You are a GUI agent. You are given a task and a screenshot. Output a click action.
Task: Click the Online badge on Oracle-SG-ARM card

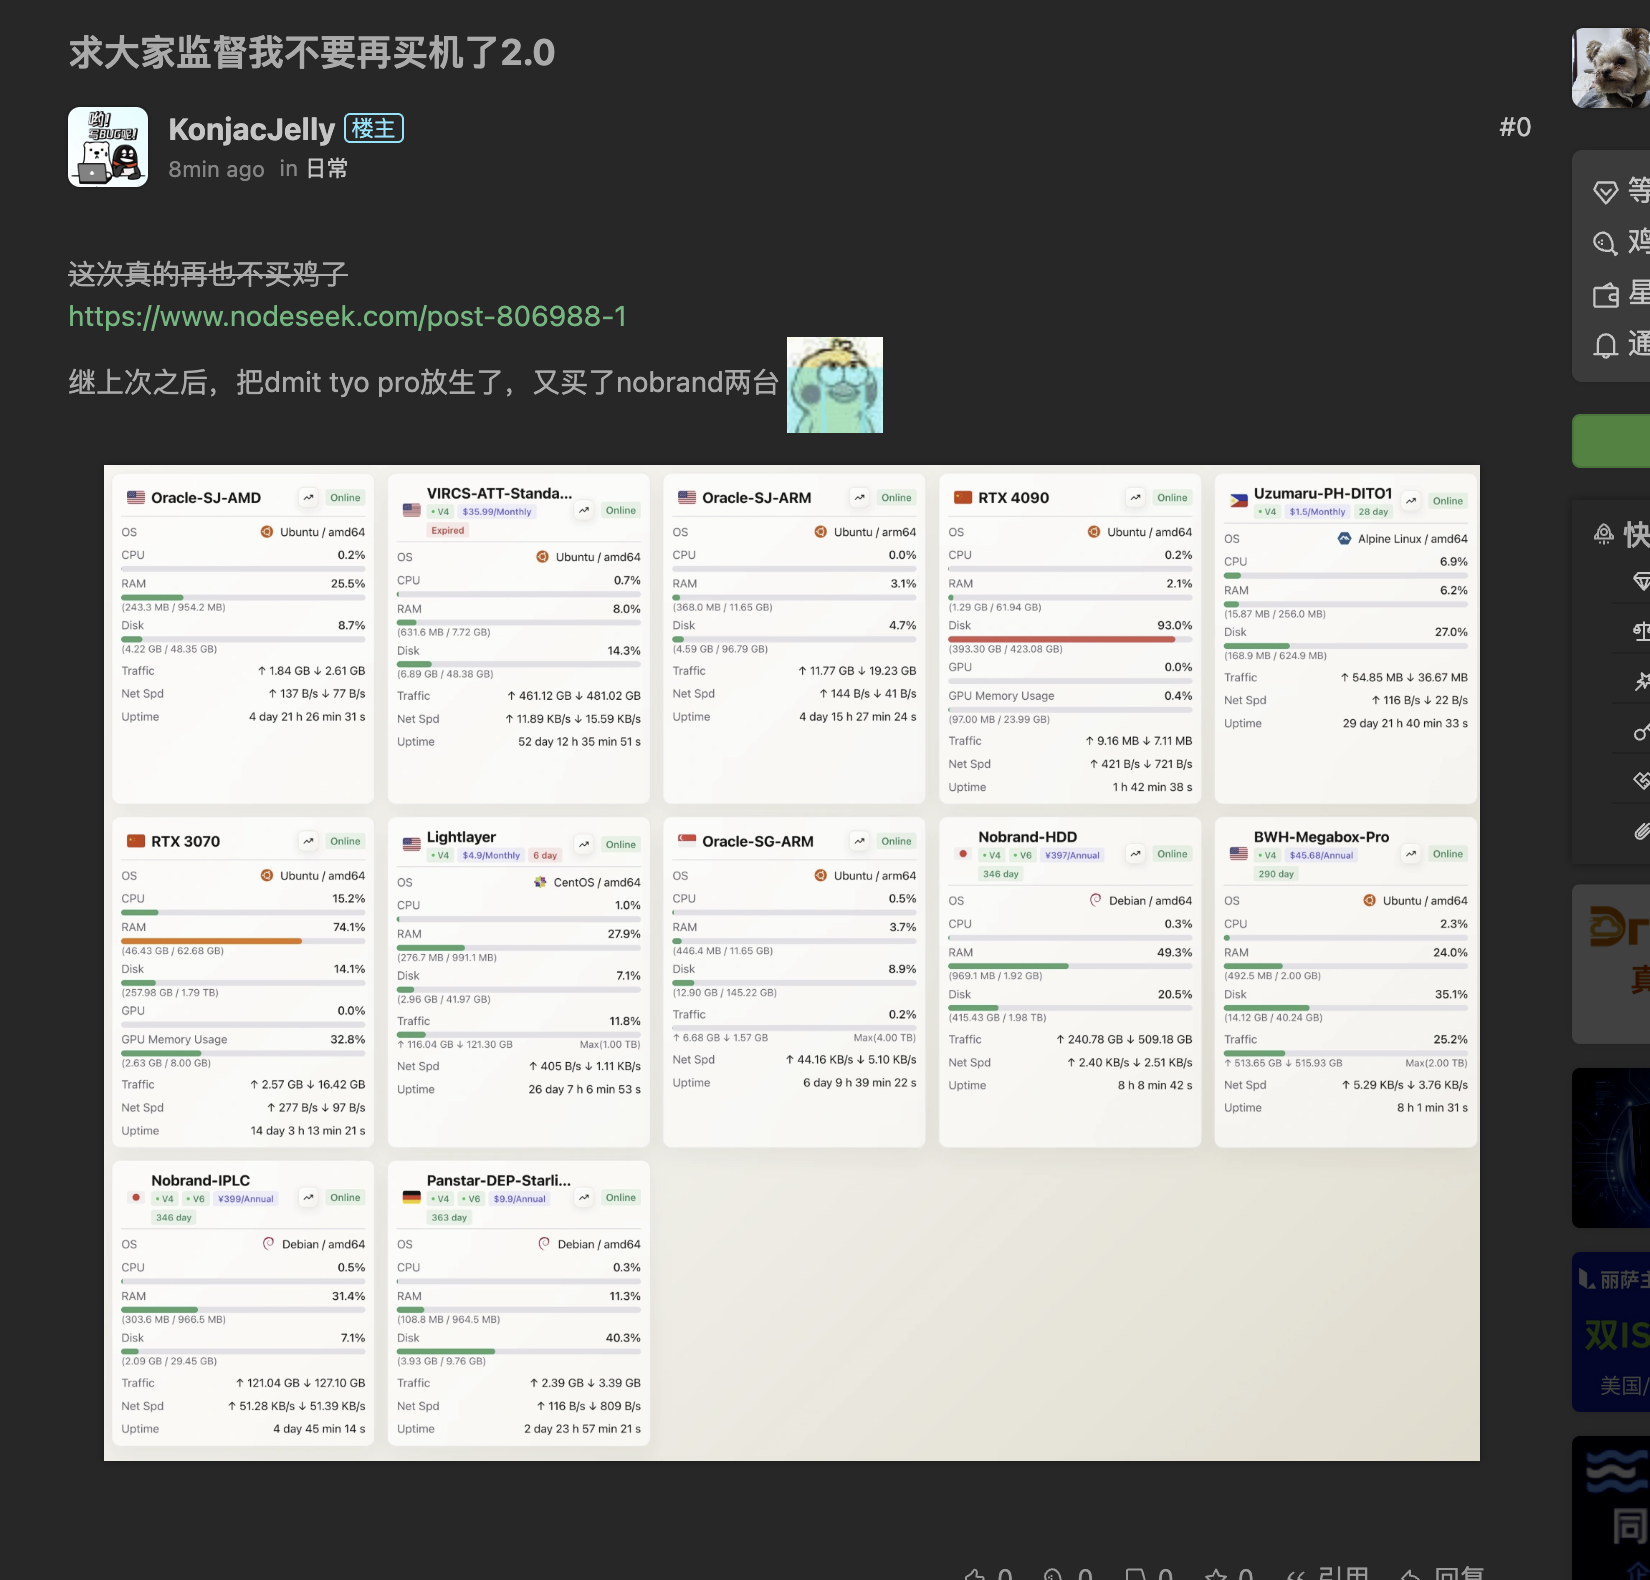click(896, 842)
